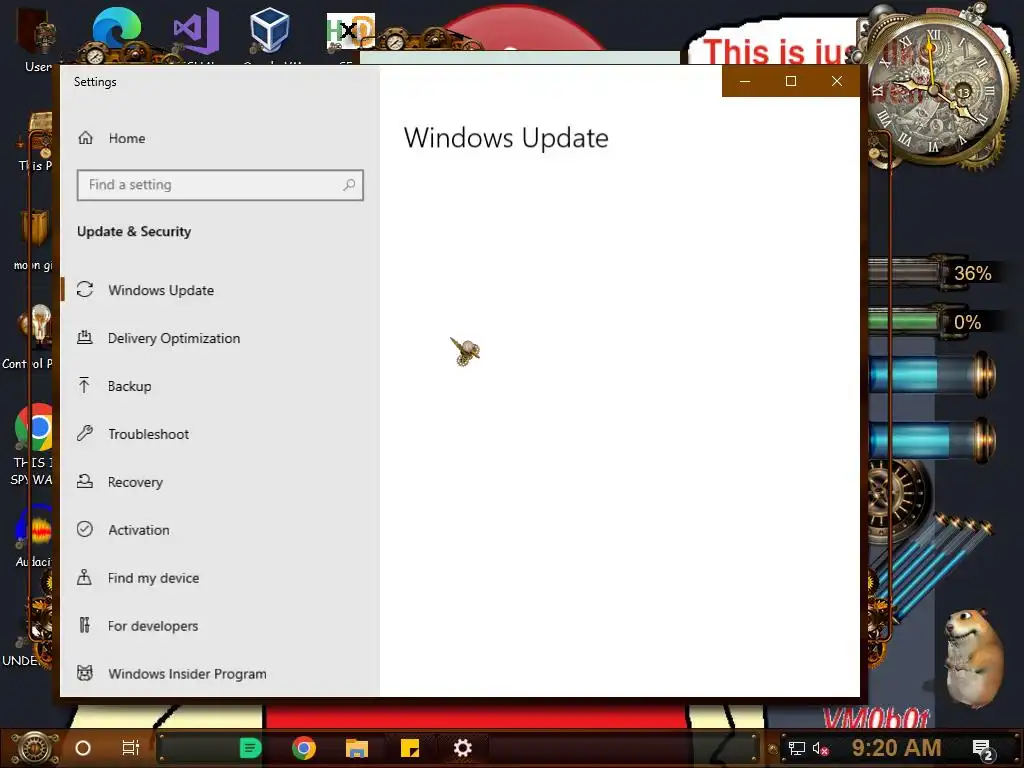Open Task View on the taskbar
Viewport: 1024px width, 768px height.
(x=131, y=748)
